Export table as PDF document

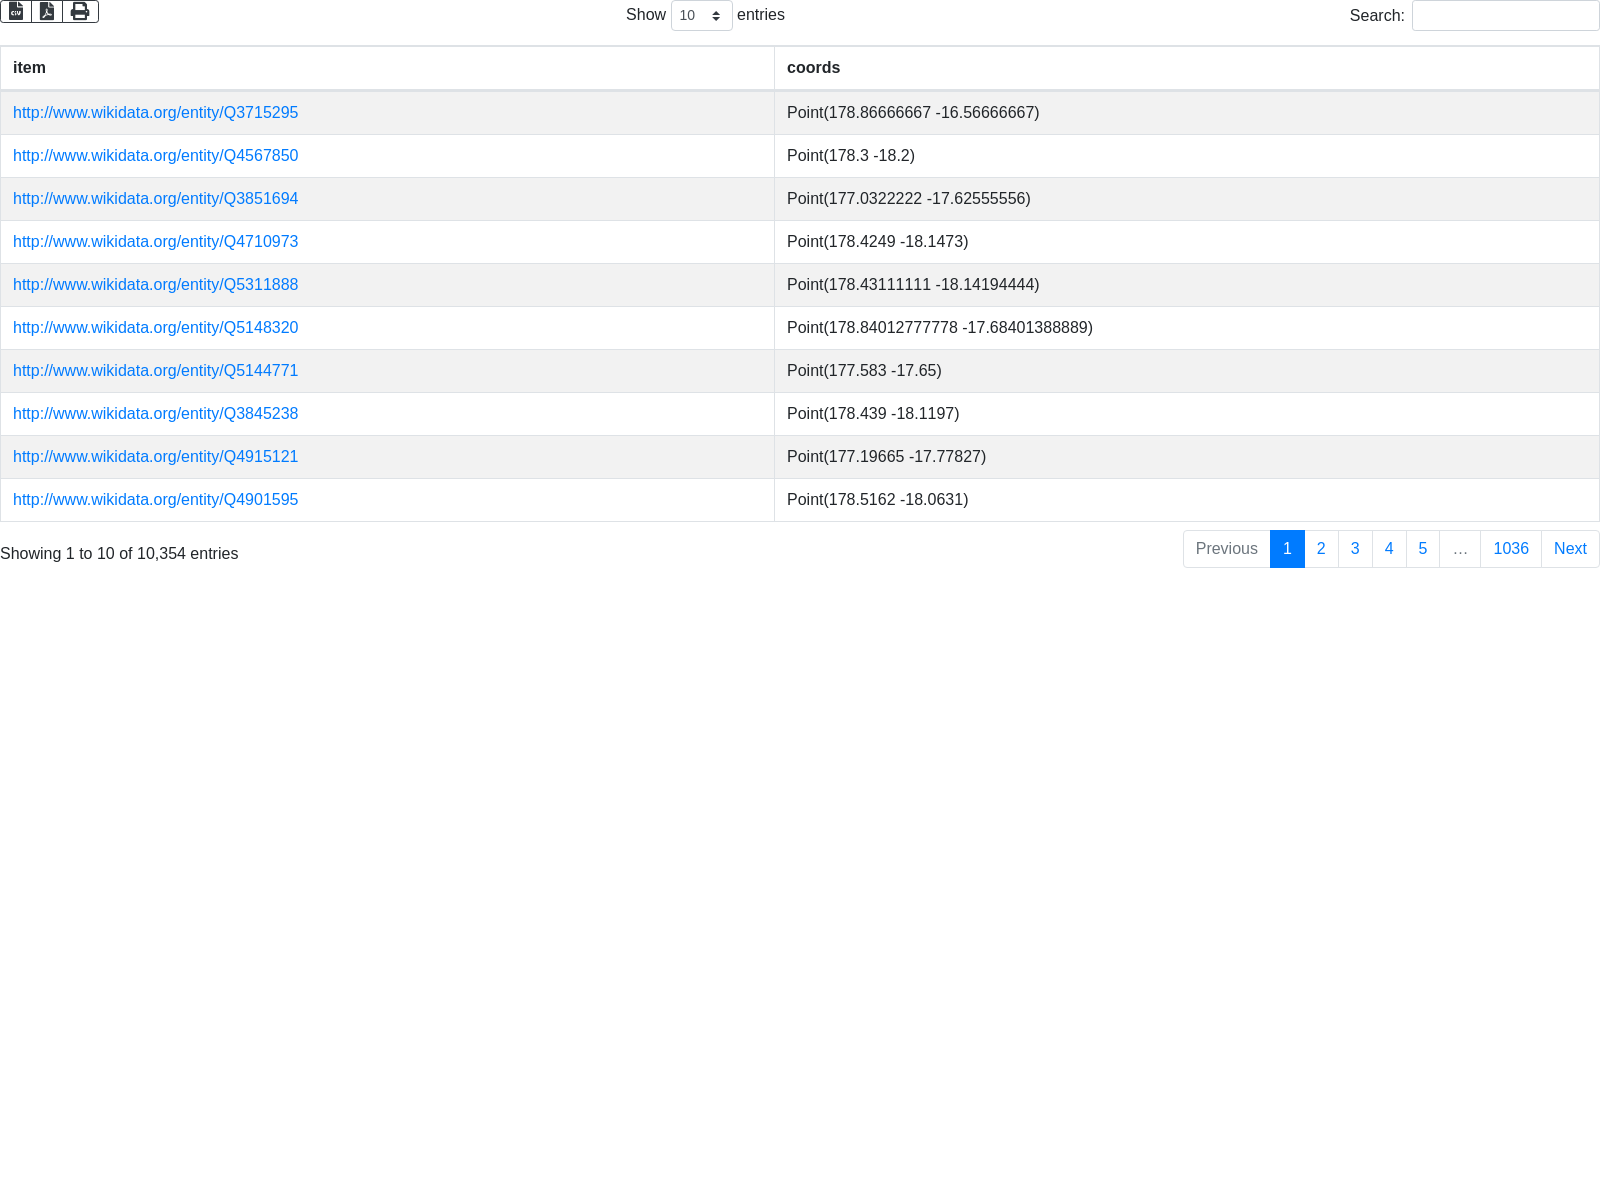[47, 11]
